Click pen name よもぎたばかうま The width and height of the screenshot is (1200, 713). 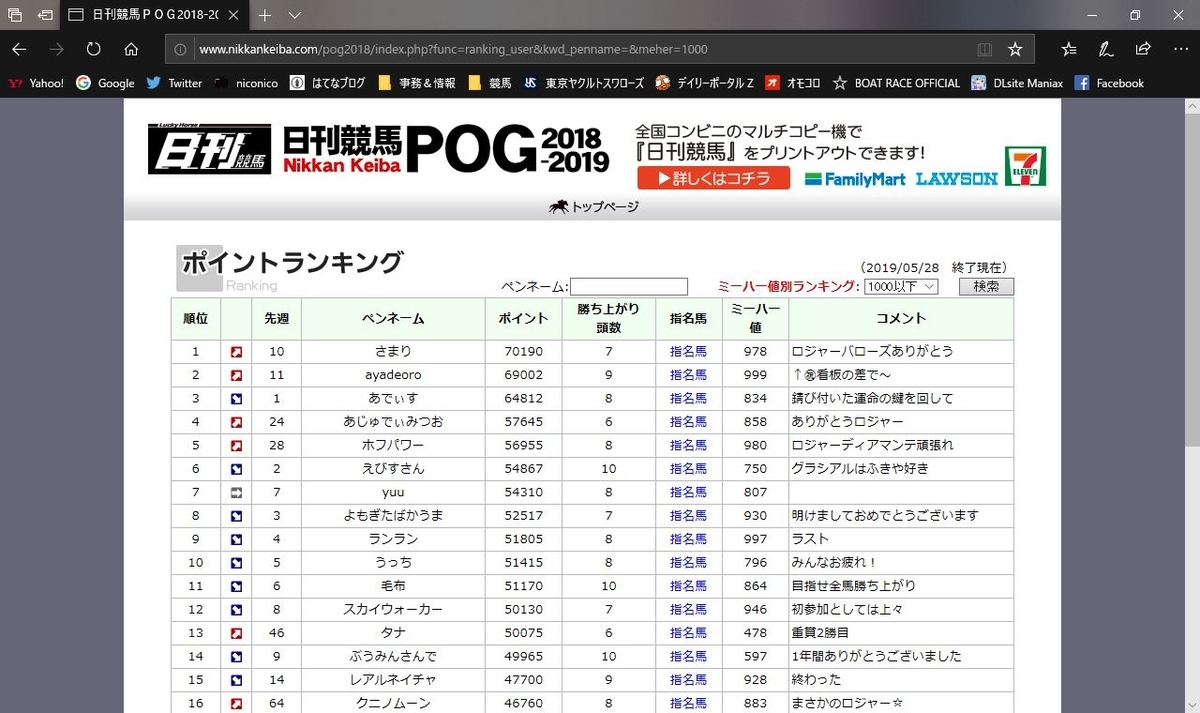click(x=393, y=515)
